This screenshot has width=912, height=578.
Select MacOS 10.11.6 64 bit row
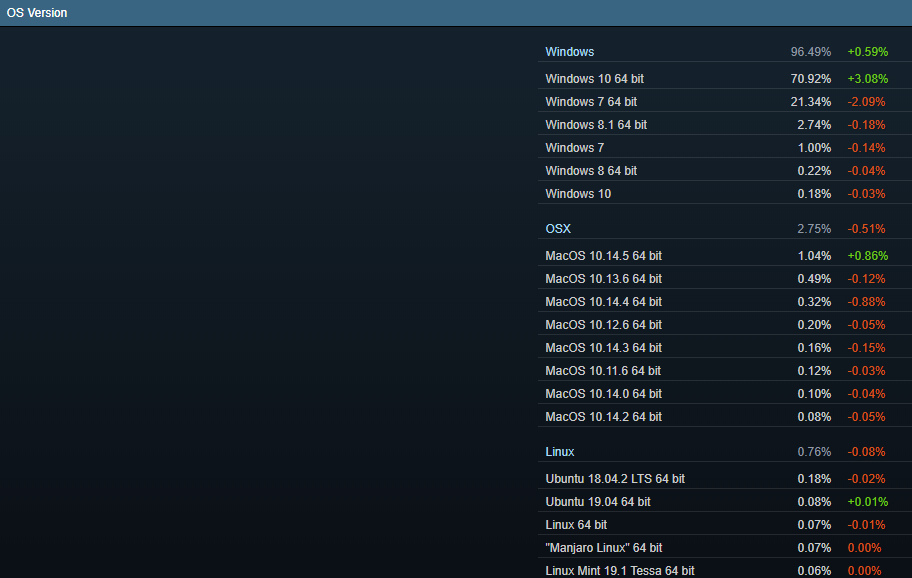point(725,370)
